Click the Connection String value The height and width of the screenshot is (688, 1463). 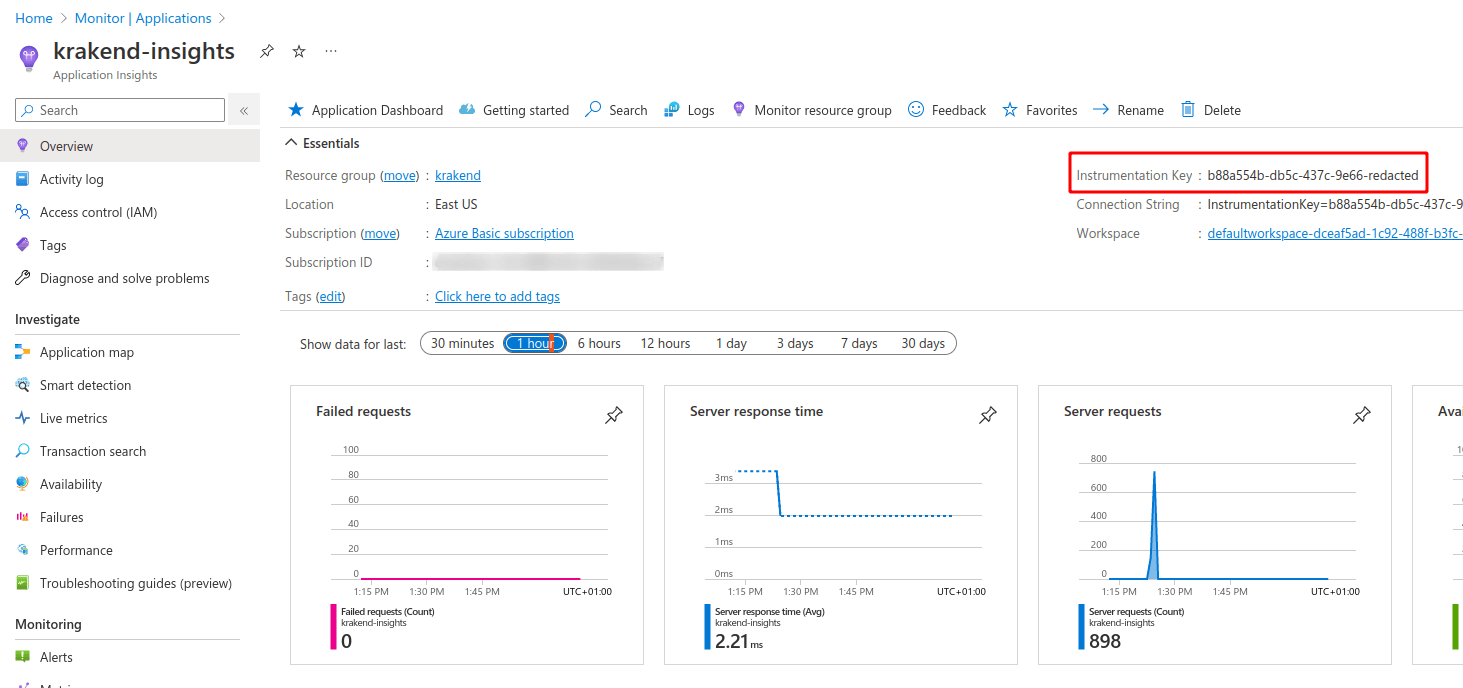click(x=1335, y=204)
